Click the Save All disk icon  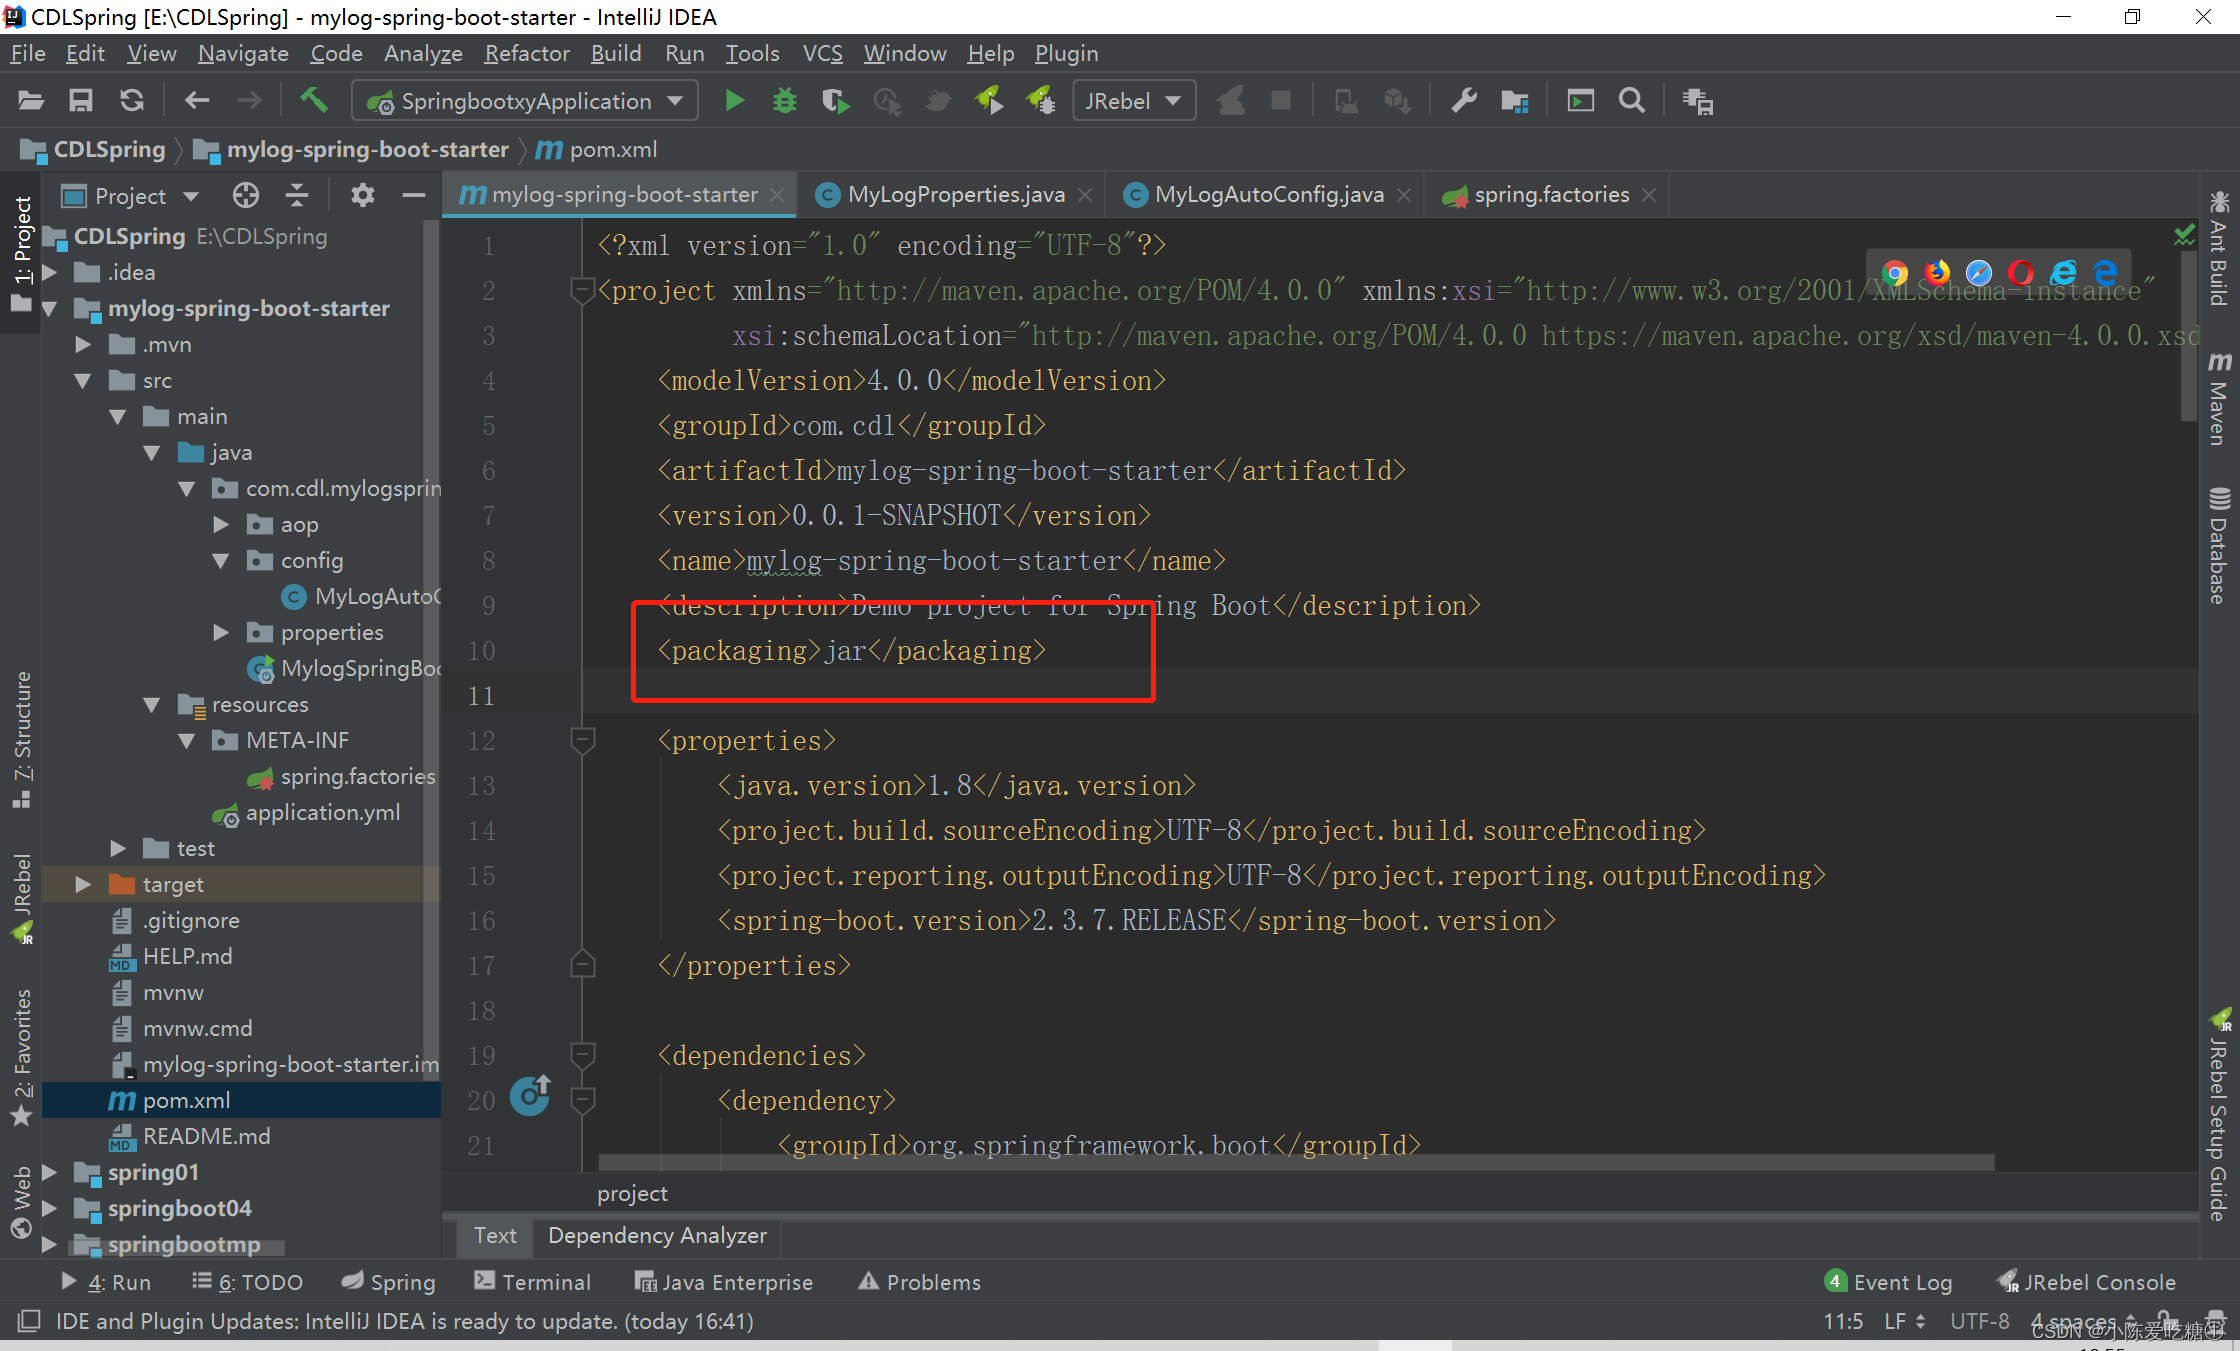point(81,101)
